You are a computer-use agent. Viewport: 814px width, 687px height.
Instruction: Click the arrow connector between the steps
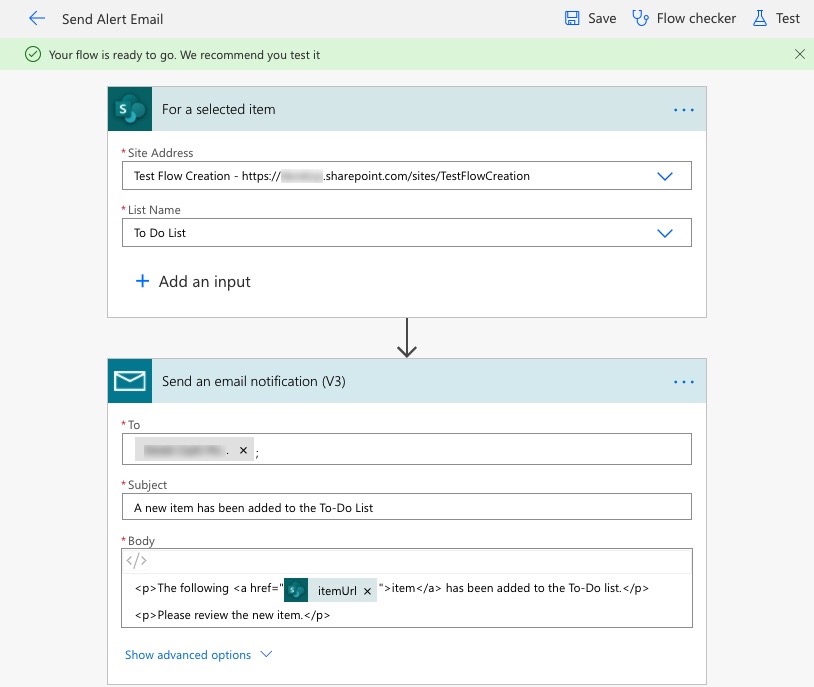click(x=406, y=338)
